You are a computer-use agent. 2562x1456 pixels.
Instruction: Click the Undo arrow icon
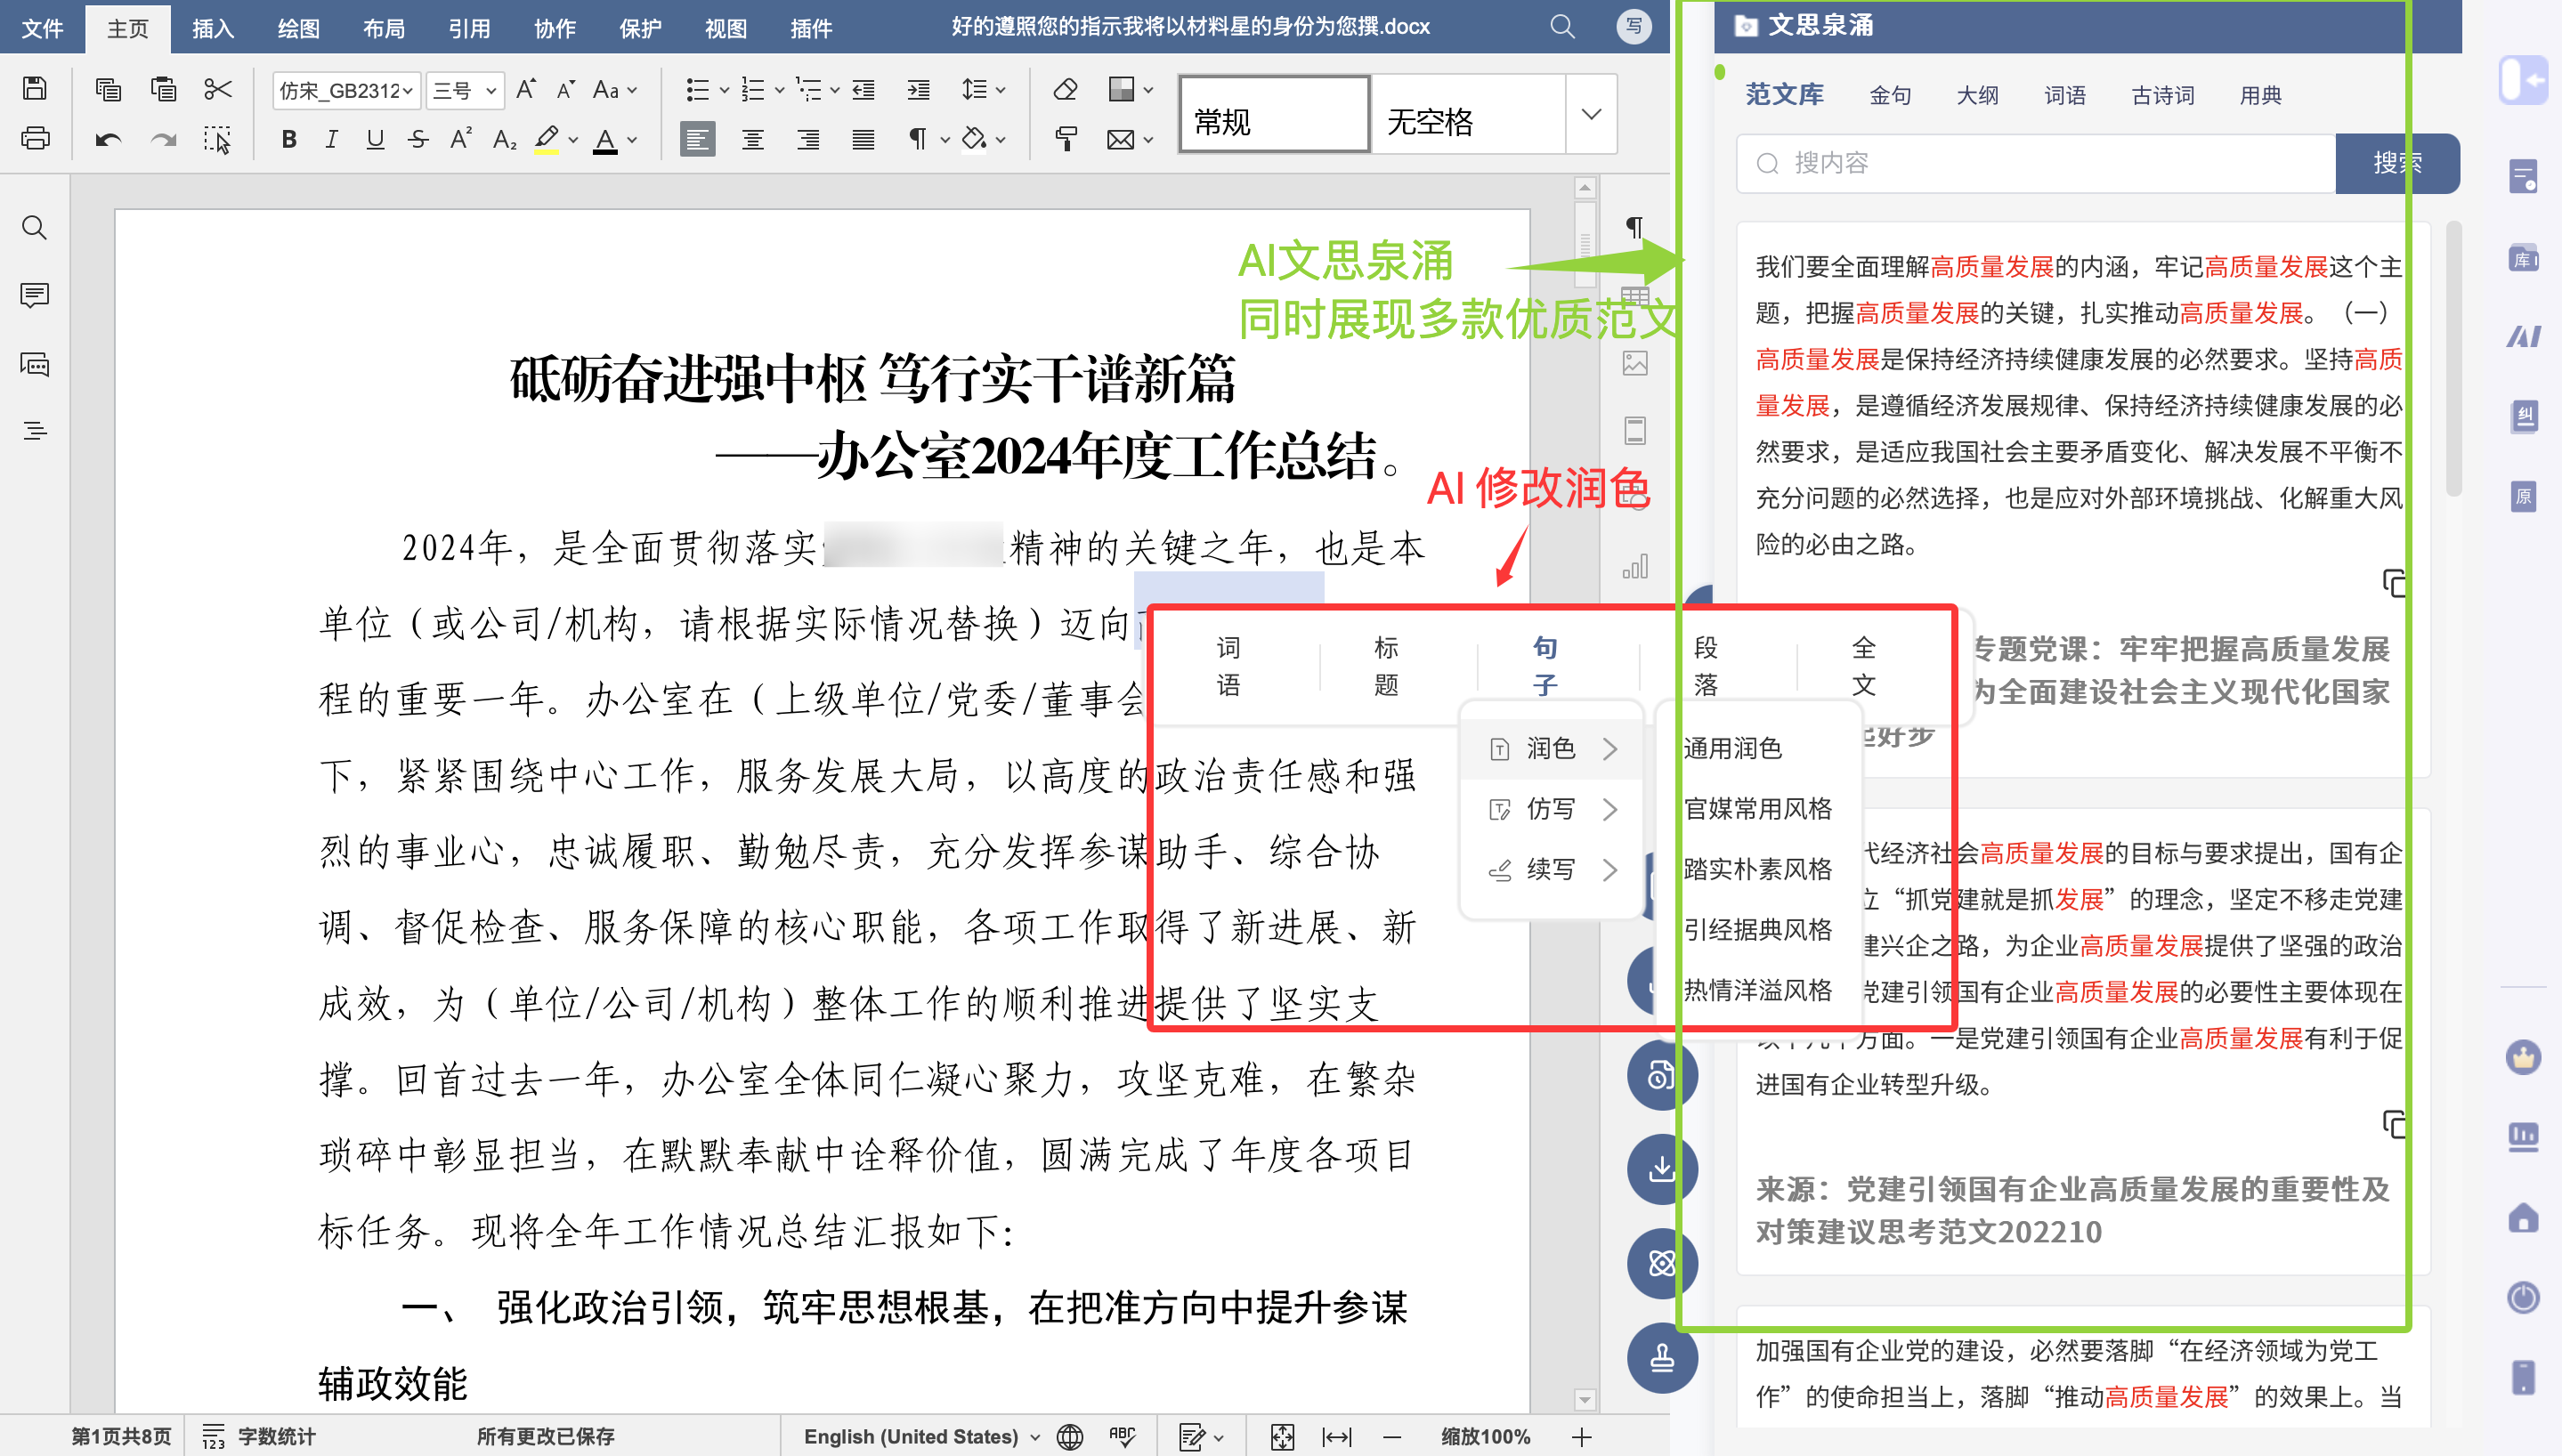[x=108, y=139]
